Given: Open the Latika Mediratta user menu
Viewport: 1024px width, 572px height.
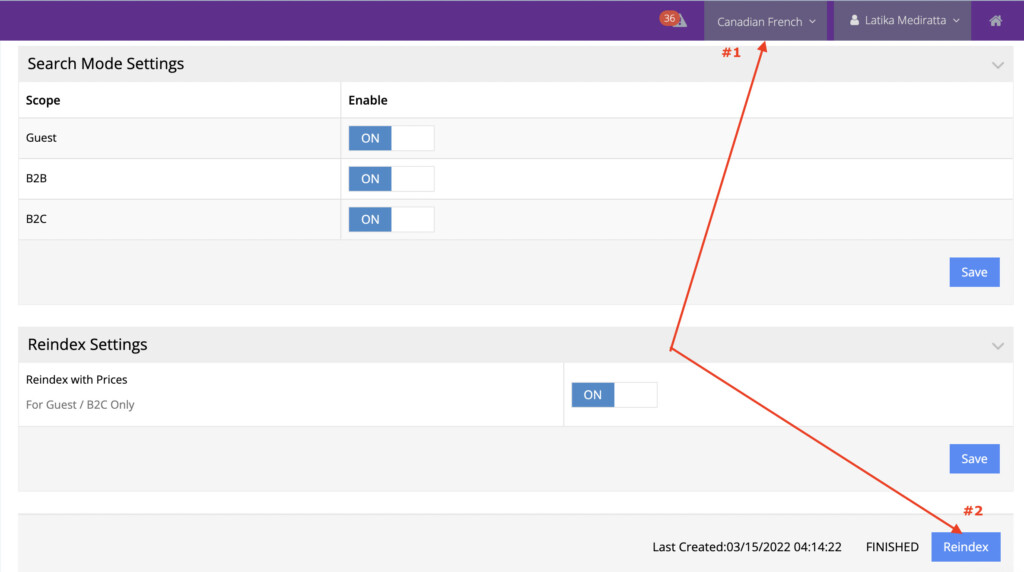Looking at the screenshot, I should point(903,21).
